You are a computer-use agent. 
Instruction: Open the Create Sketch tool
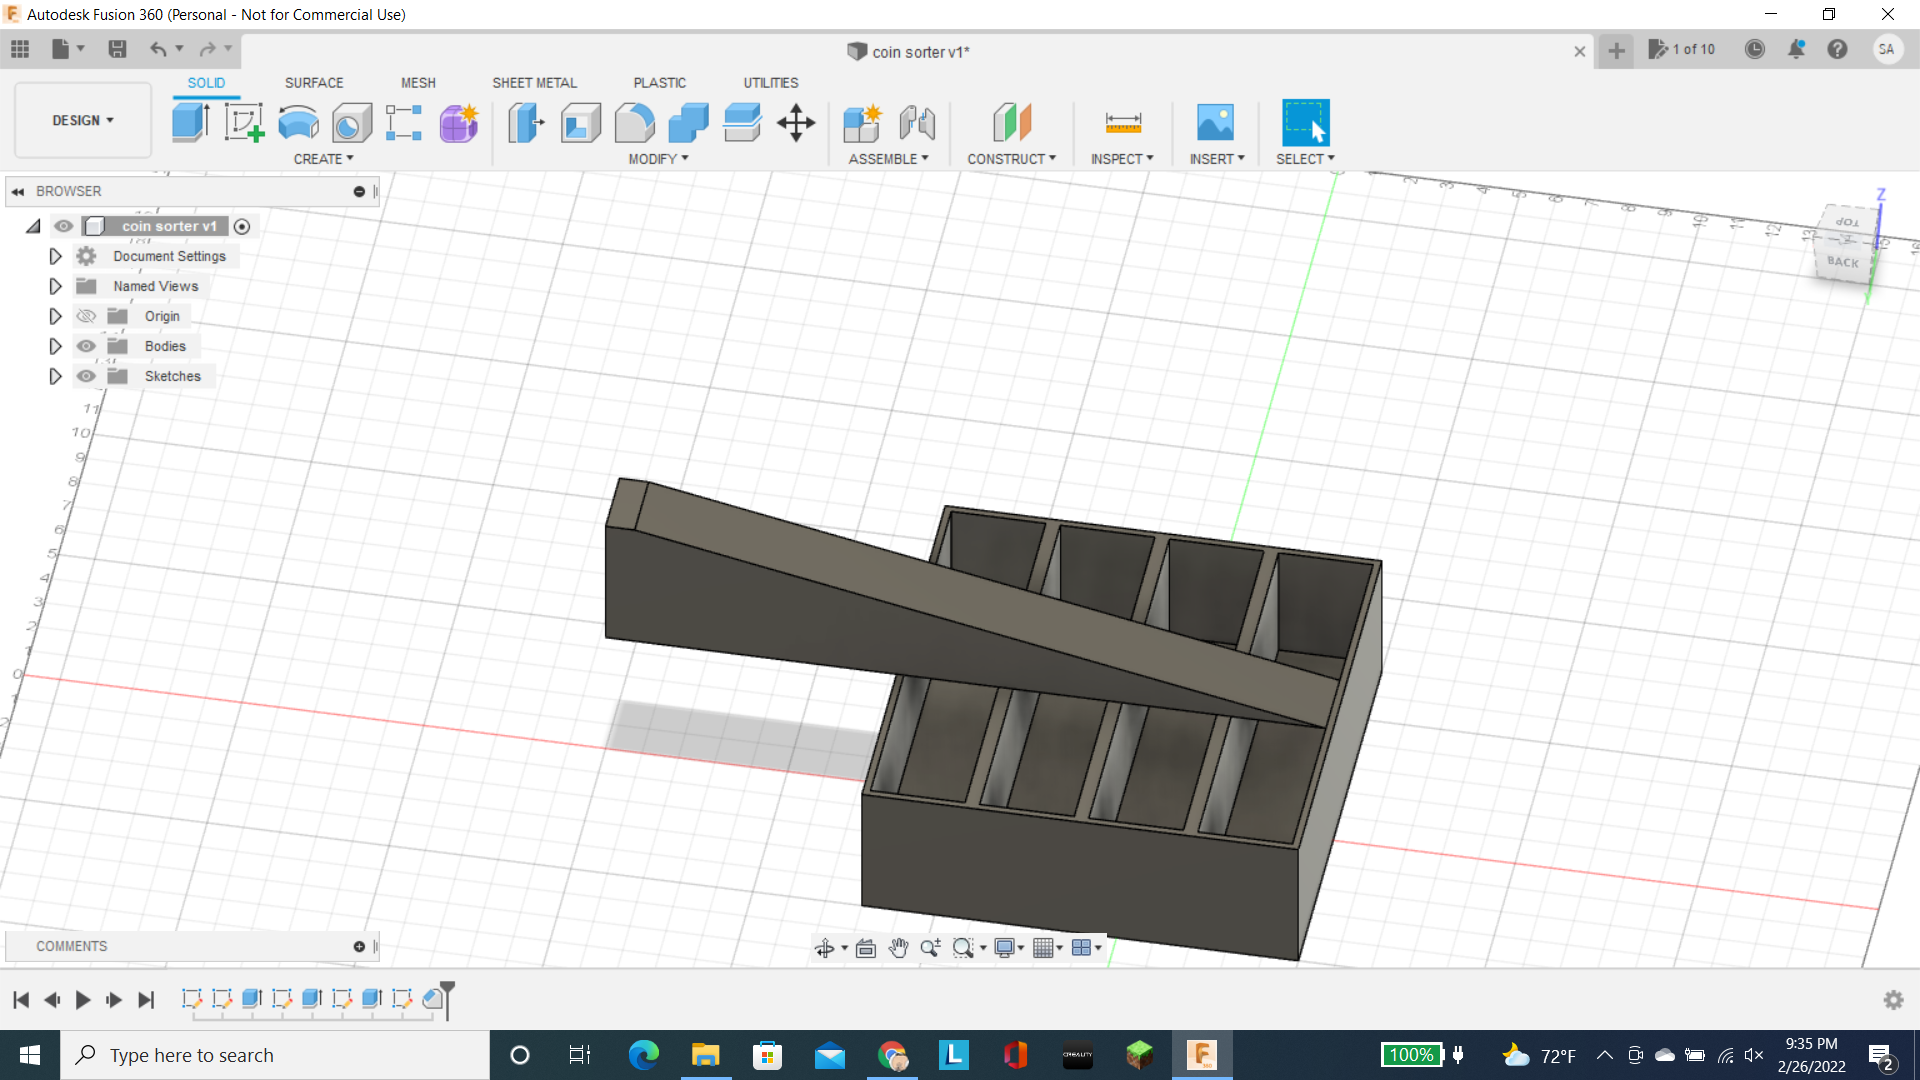click(244, 122)
